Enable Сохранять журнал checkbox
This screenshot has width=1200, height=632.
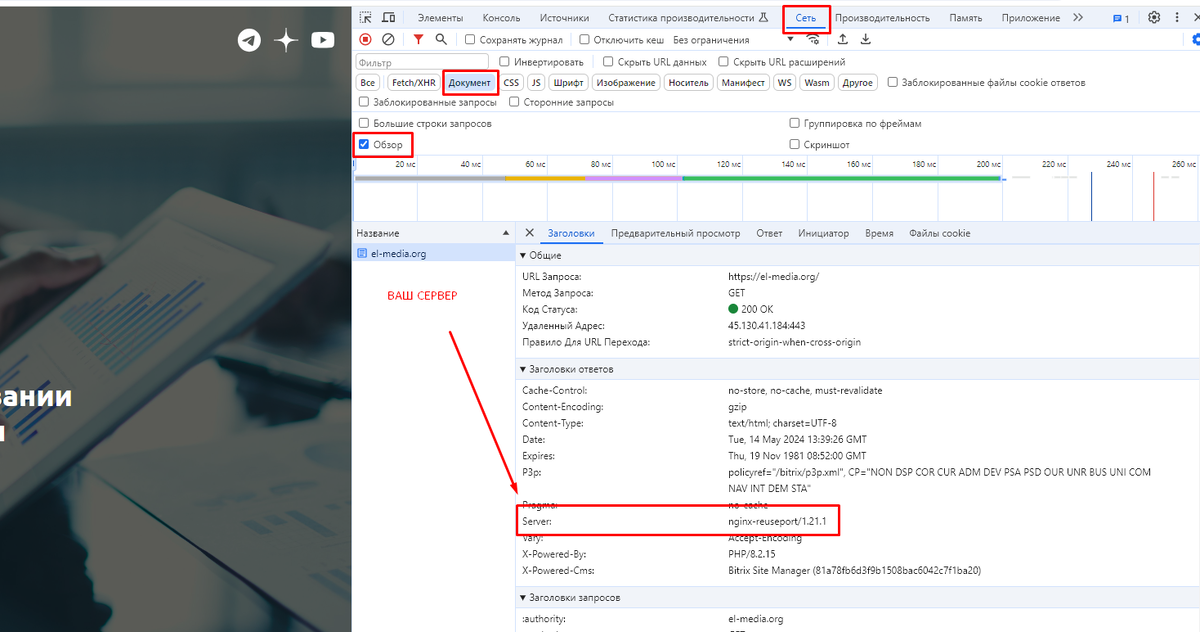(470, 40)
